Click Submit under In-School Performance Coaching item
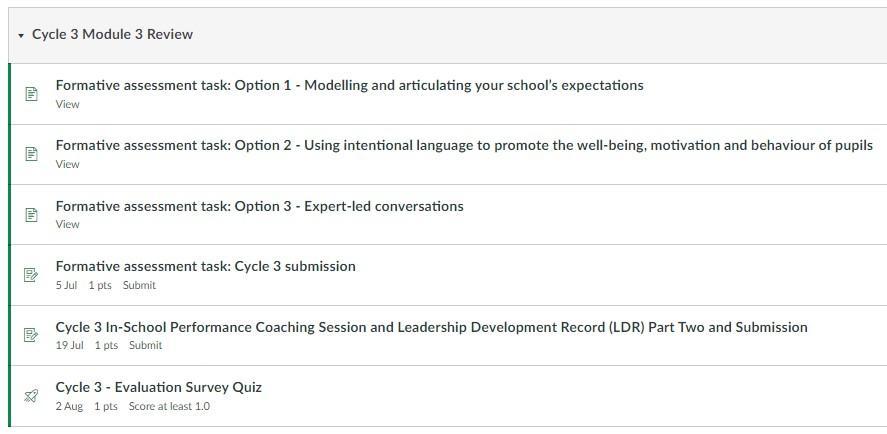 pyautogui.click(x=145, y=345)
